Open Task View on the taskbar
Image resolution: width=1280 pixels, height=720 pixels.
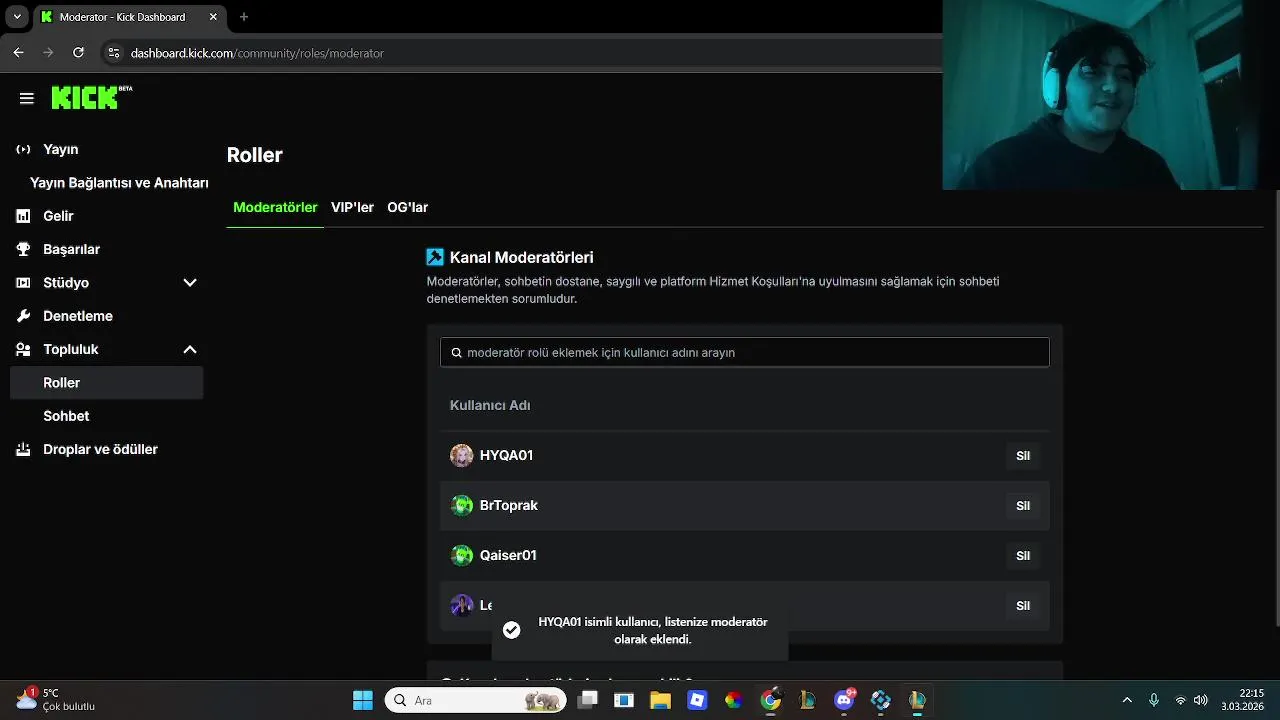pyautogui.click(x=587, y=700)
